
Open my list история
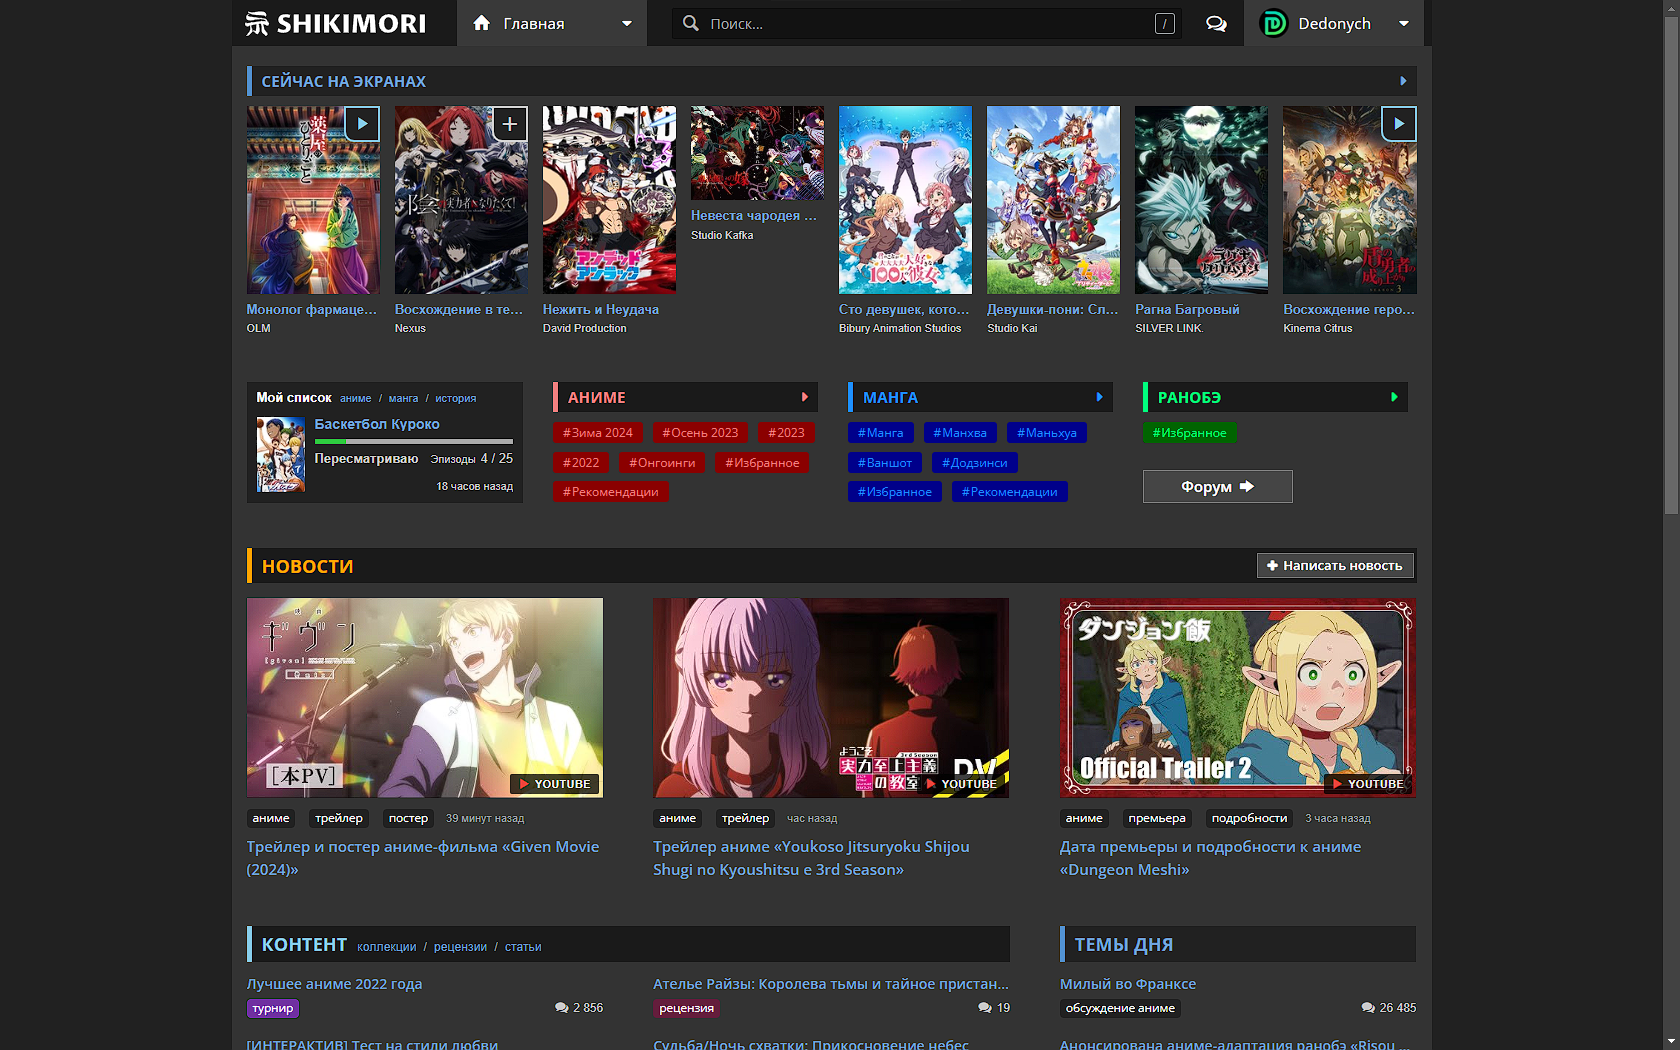coord(455,398)
